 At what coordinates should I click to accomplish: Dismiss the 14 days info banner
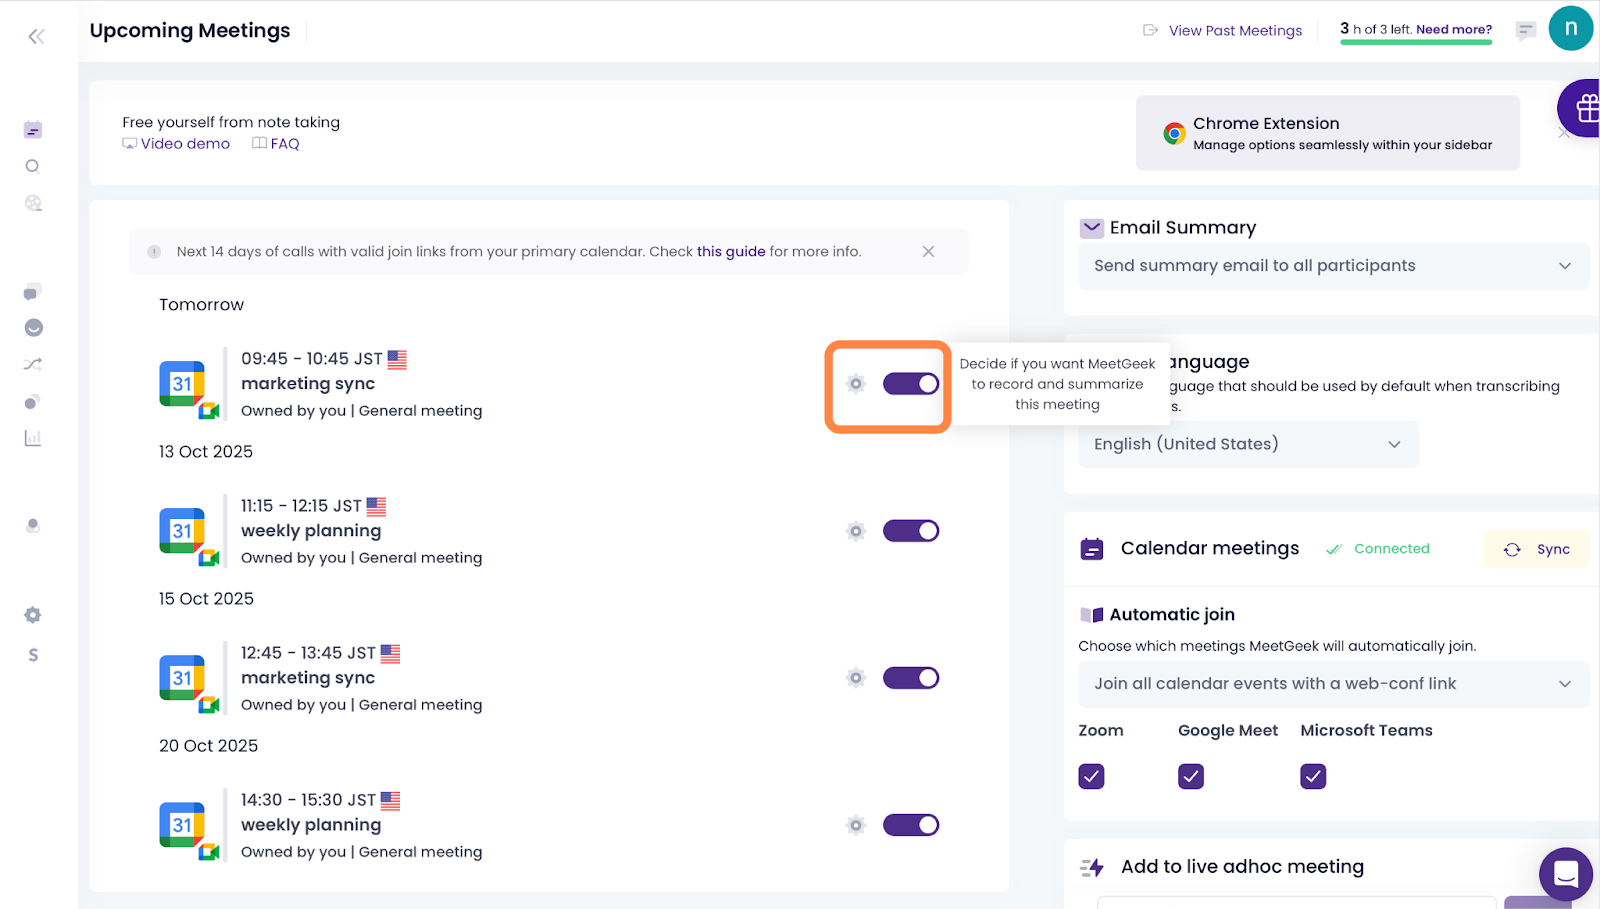click(x=928, y=252)
